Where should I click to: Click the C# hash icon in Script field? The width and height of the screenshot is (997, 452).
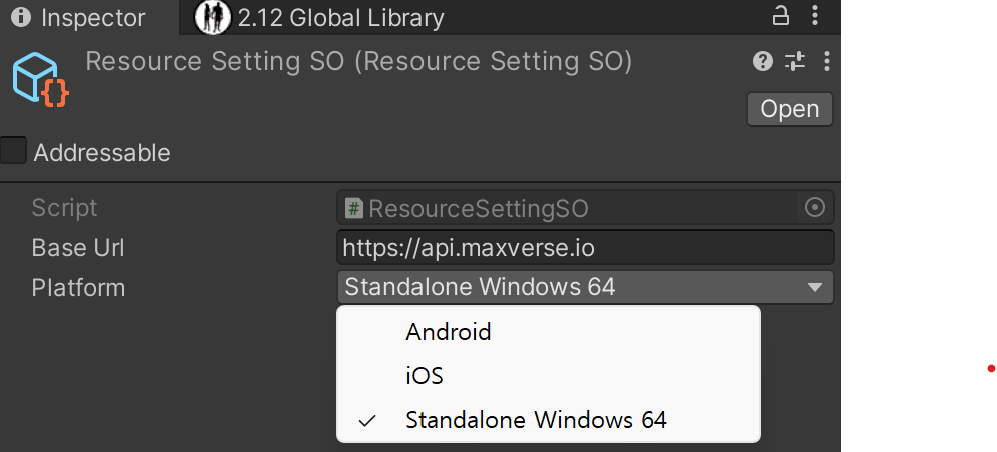coord(354,208)
